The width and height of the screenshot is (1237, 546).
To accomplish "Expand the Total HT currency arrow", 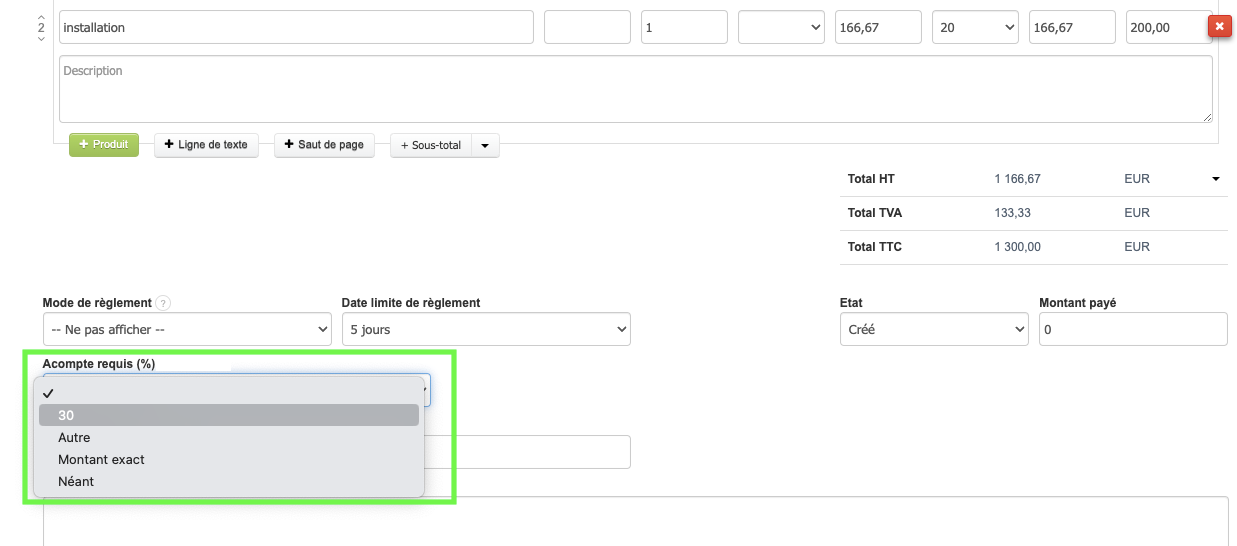I will coord(1216,179).
